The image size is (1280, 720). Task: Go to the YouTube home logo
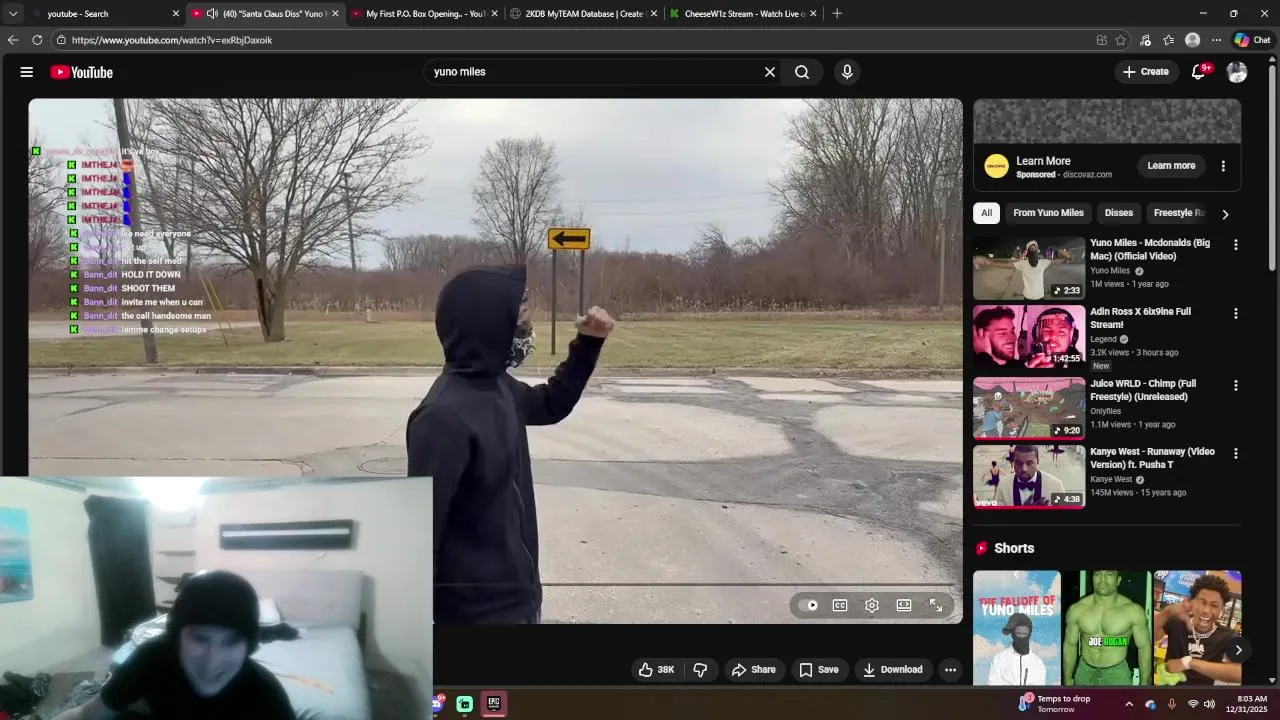point(81,72)
